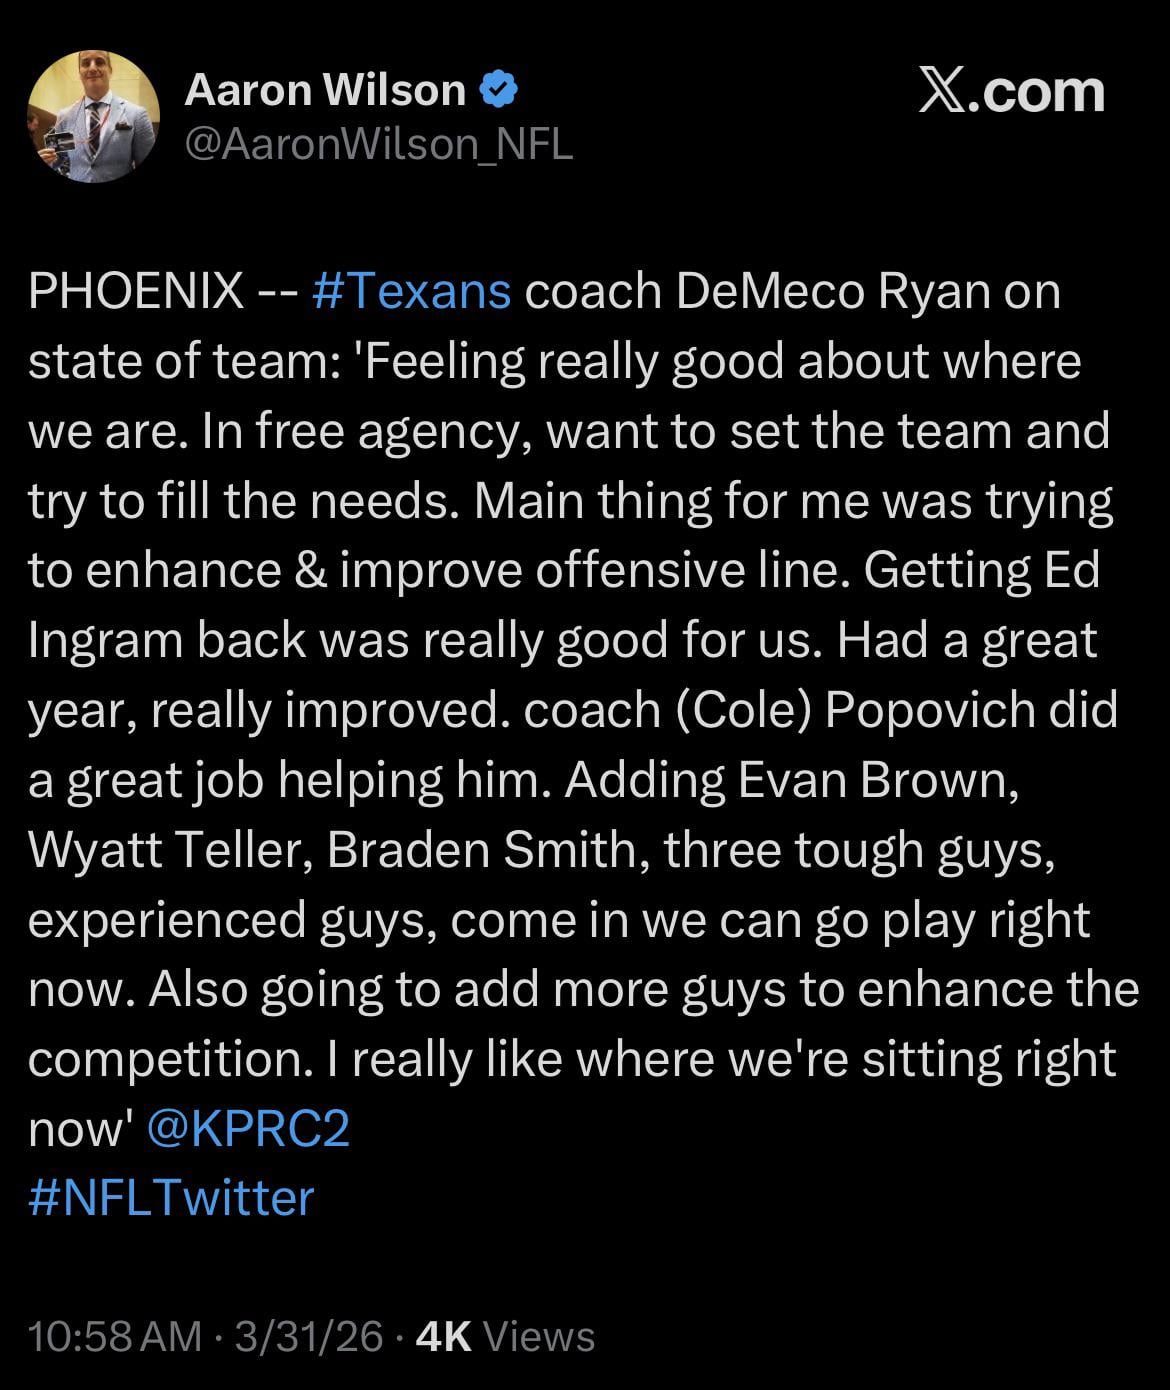1170x1390 pixels.
Task: Open Aaron Wilson's profile picture
Action: pos(94,116)
